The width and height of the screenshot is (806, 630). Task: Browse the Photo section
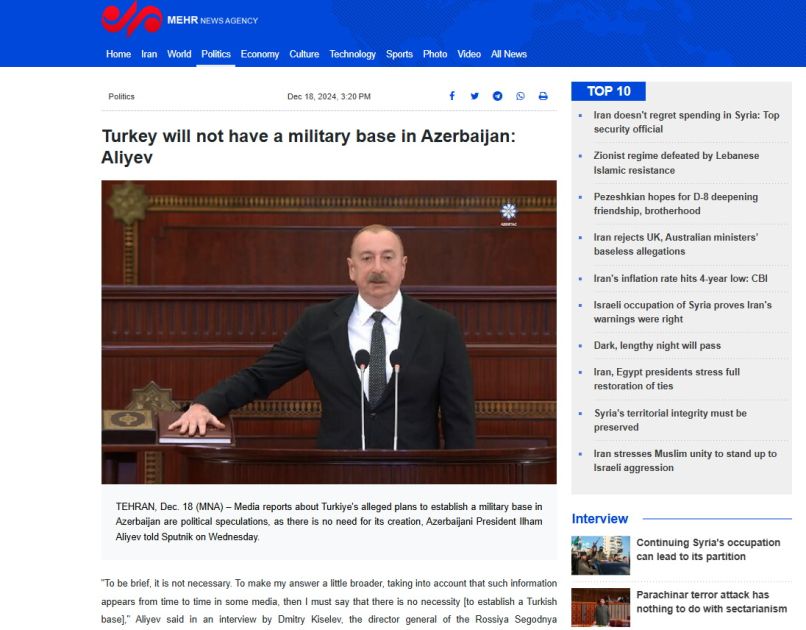(435, 54)
